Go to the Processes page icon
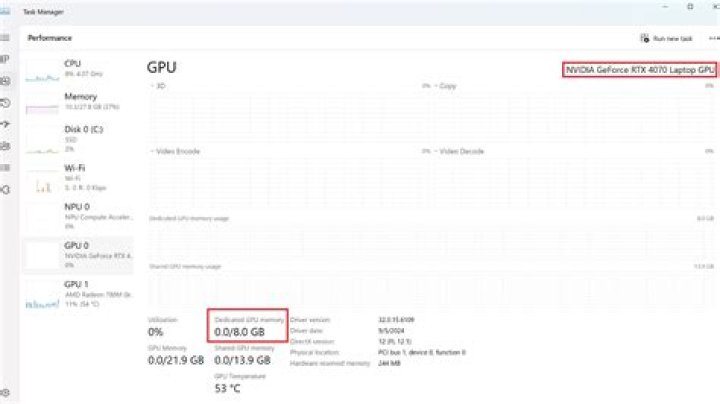Screen dimensions: 720x404 [x=6, y=59]
